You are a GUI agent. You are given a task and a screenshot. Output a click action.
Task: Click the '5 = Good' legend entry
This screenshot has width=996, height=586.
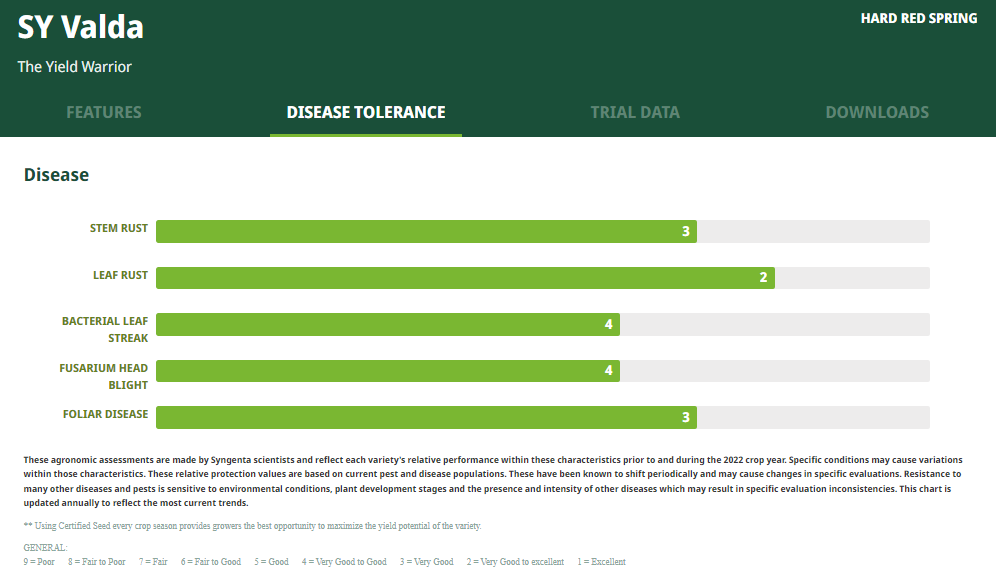point(271,562)
